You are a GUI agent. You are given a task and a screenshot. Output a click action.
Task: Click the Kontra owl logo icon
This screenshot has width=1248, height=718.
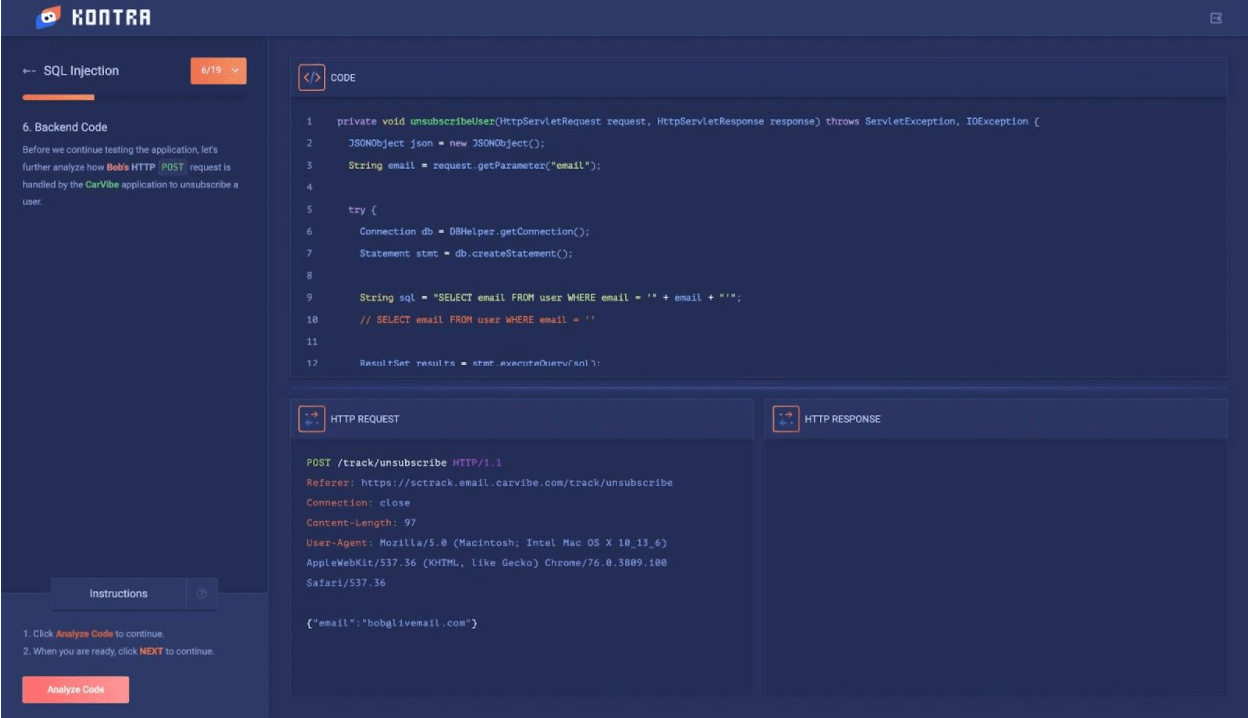tap(46, 17)
